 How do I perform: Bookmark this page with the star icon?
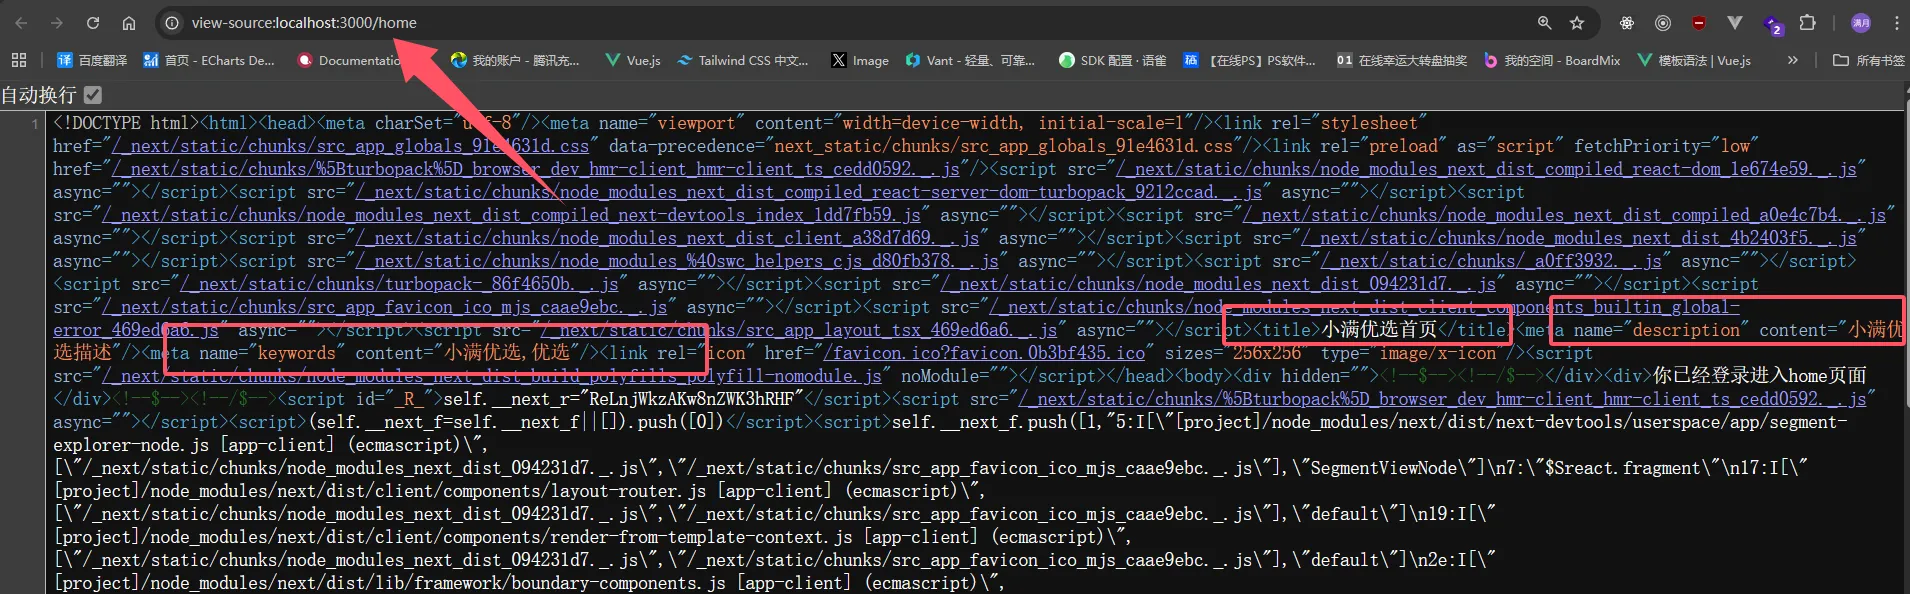point(1577,22)
